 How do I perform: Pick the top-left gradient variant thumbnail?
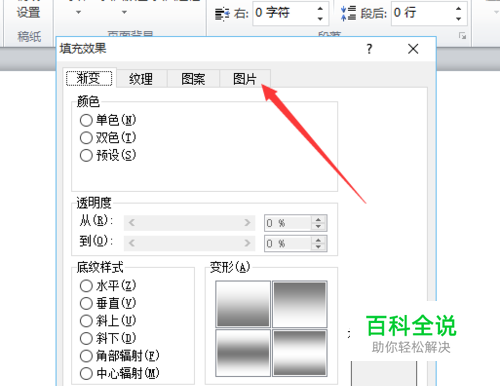[243, 304]
